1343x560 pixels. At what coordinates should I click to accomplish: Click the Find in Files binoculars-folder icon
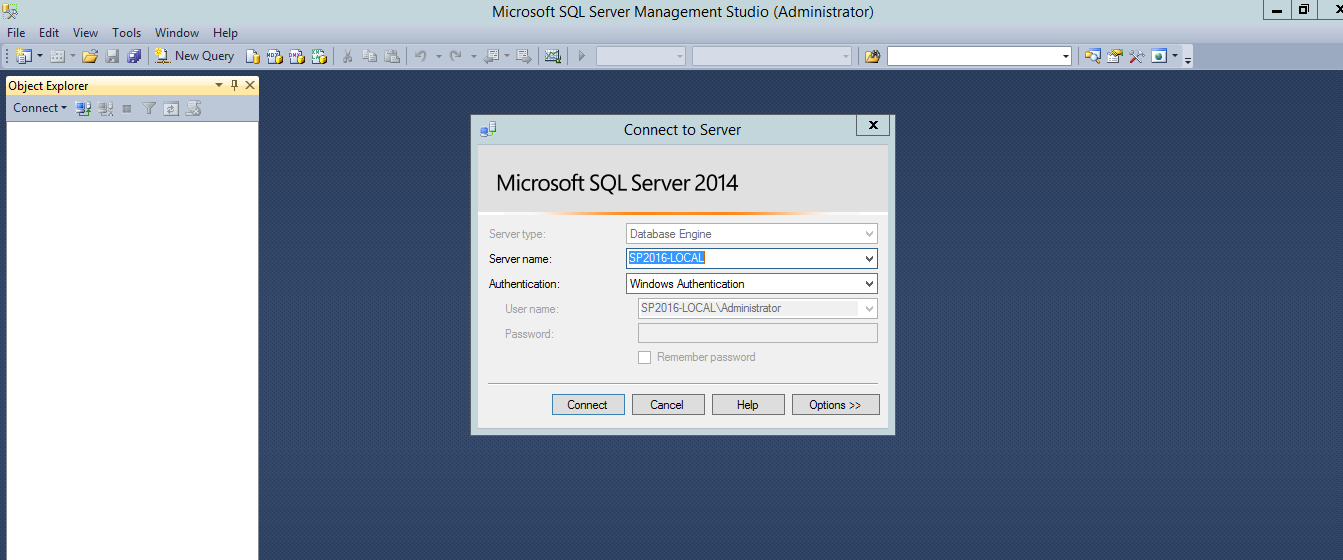tap(872, 56)
